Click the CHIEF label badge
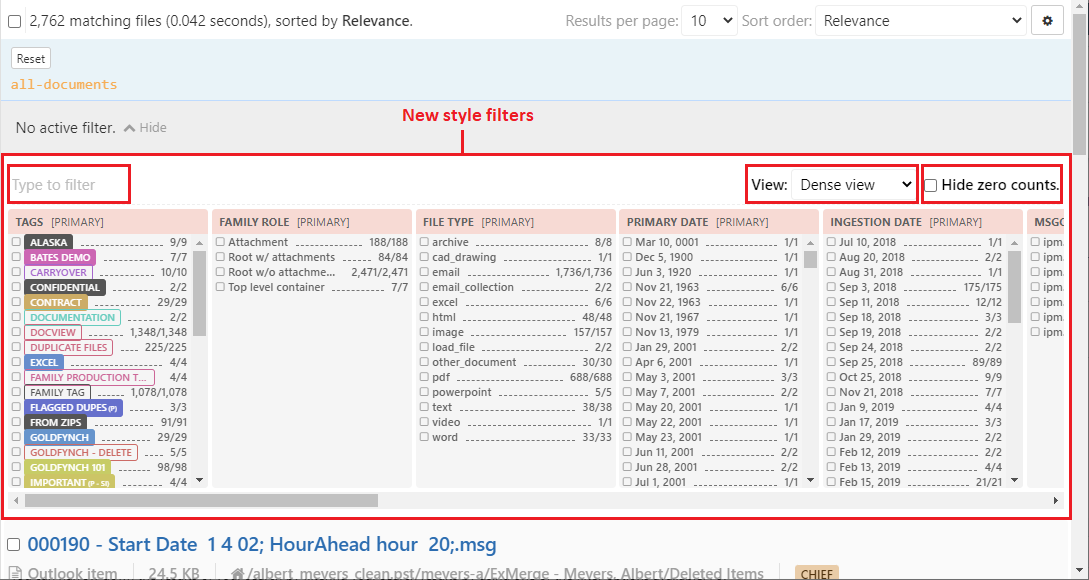The width and height of the screenshot is (1089, 580). pos(816,574)
